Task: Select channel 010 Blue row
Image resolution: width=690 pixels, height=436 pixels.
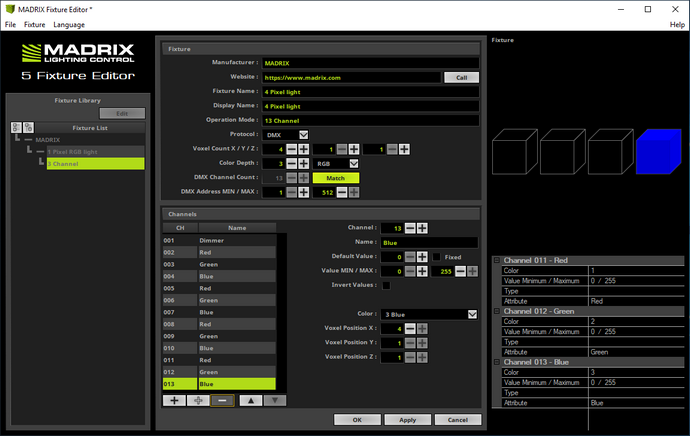Action: tap(219, 348)
